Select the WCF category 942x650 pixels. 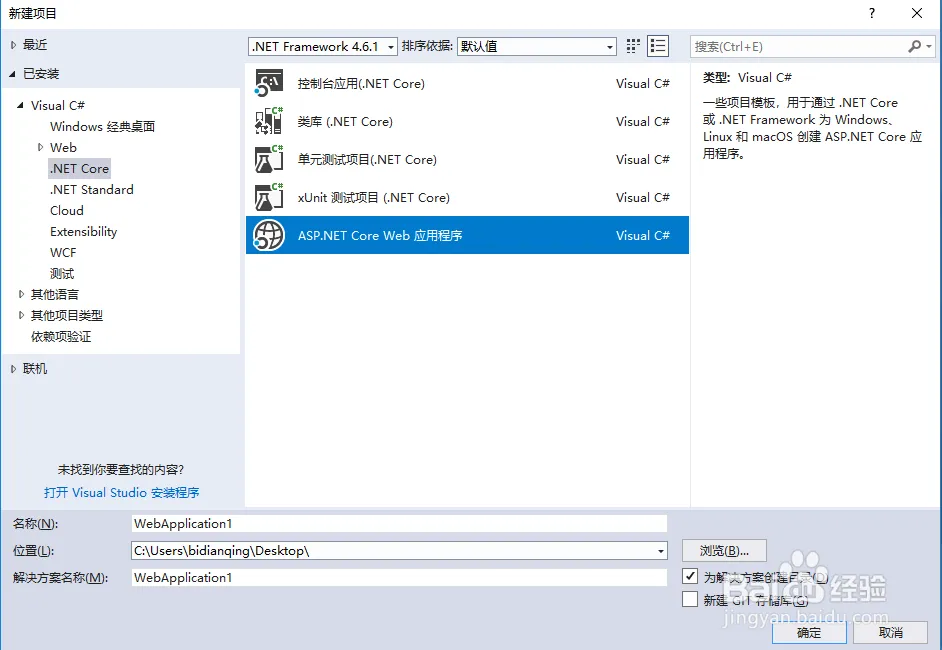(63, 252)
